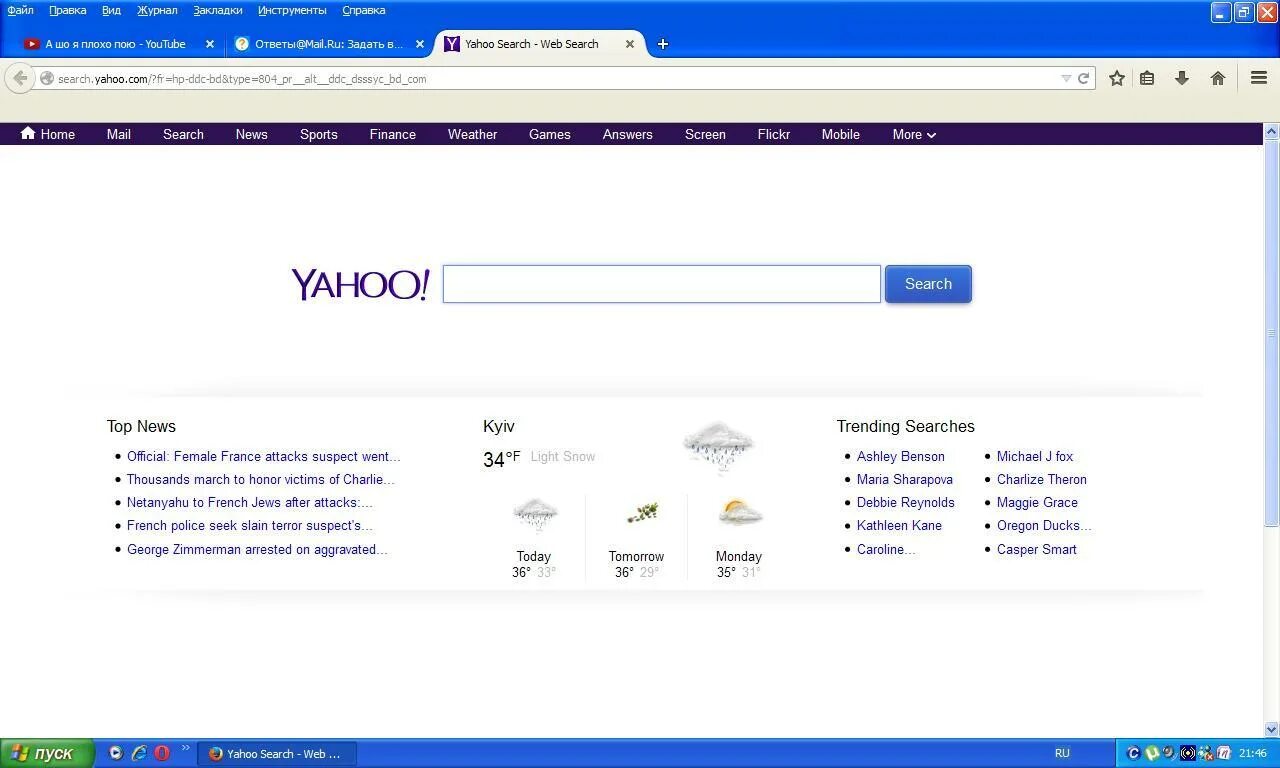Viewport: 1280px width, 768px height.
Task: Click the blue Search button
Action: click(928, 284)
